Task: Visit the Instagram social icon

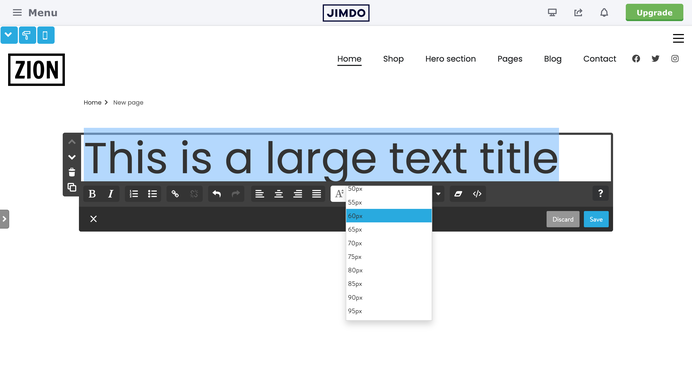Action: click(x=675, y=59)
